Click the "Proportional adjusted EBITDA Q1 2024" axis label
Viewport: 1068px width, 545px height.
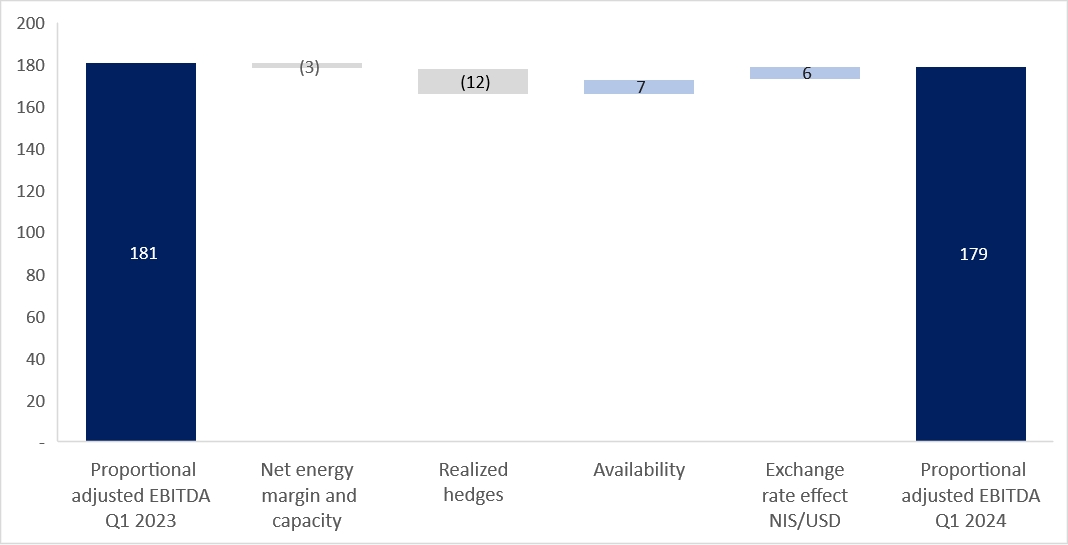[971, 495]
